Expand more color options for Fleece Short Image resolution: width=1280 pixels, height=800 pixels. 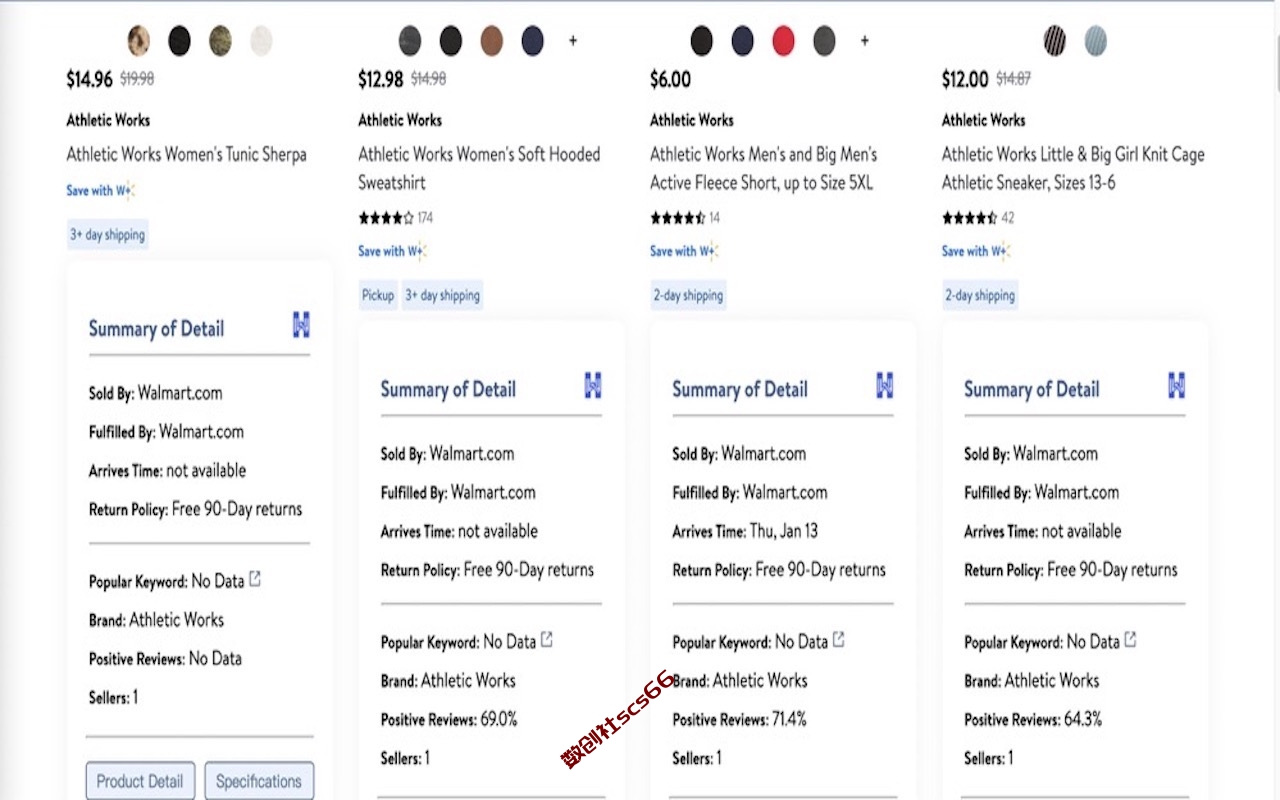click(865, 41)
